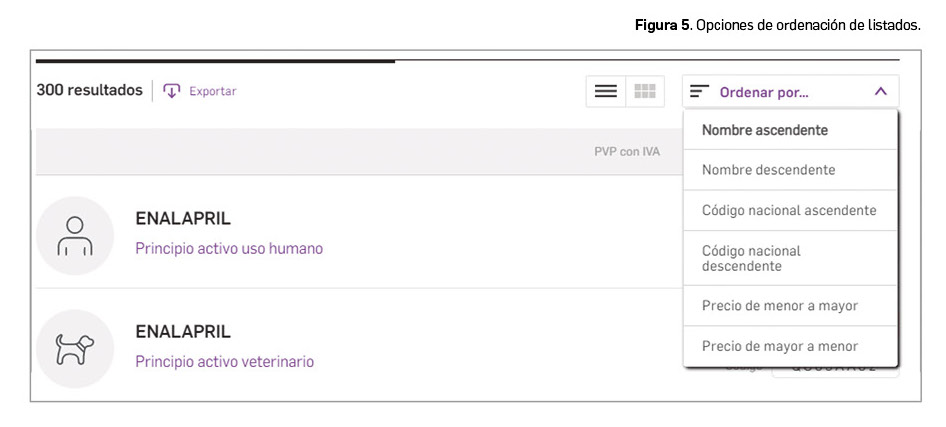This screenshot has width=946, height=427.
Task: Click the sort lines icon
Action: (700, 91)
